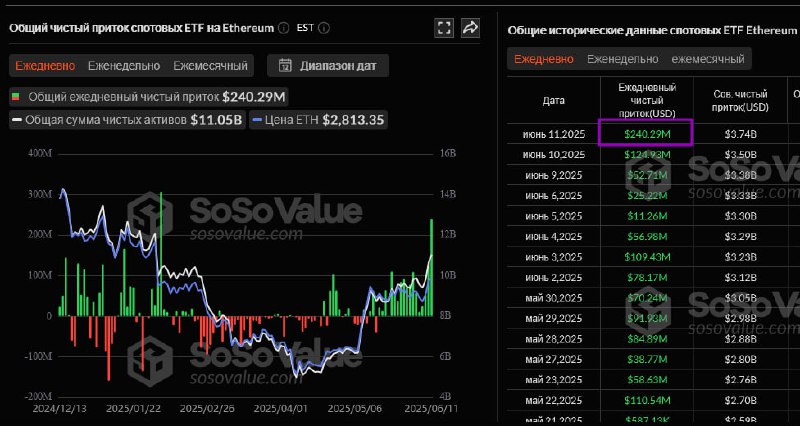This screenshot has height=426, width=800.
Task: Click tallest green bar near 2025/06/11
Action: click(x=432, y=267)
